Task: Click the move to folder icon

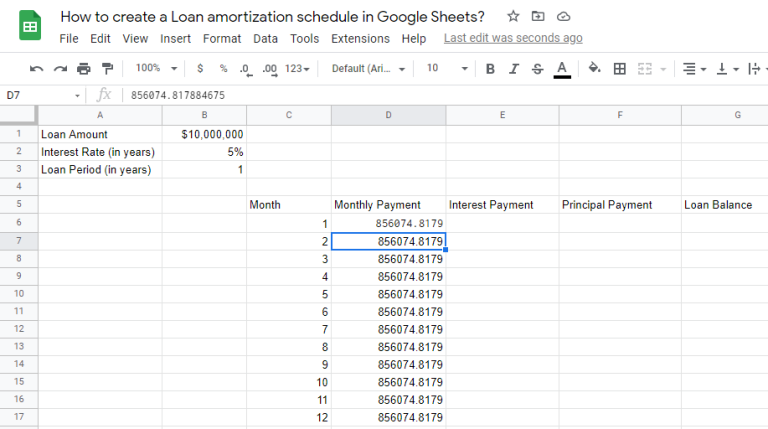Action: pyautogui.click(x=538, y=16)
